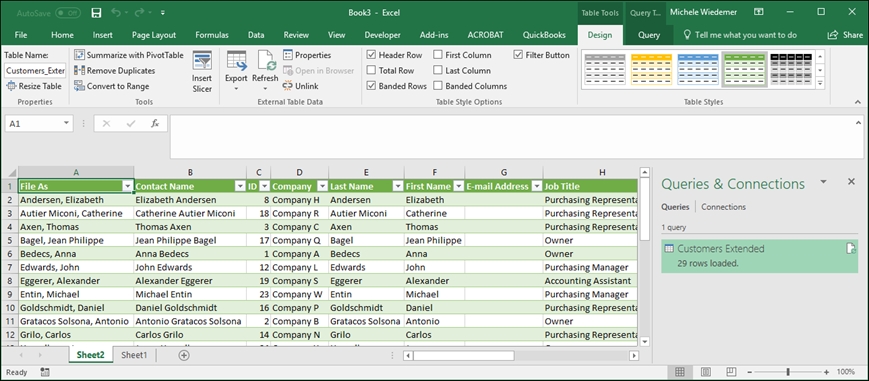The width and height of the screenshot is (869, 381).
Task: Enable the Total Row checkbox
Action: tap(371, 70)
